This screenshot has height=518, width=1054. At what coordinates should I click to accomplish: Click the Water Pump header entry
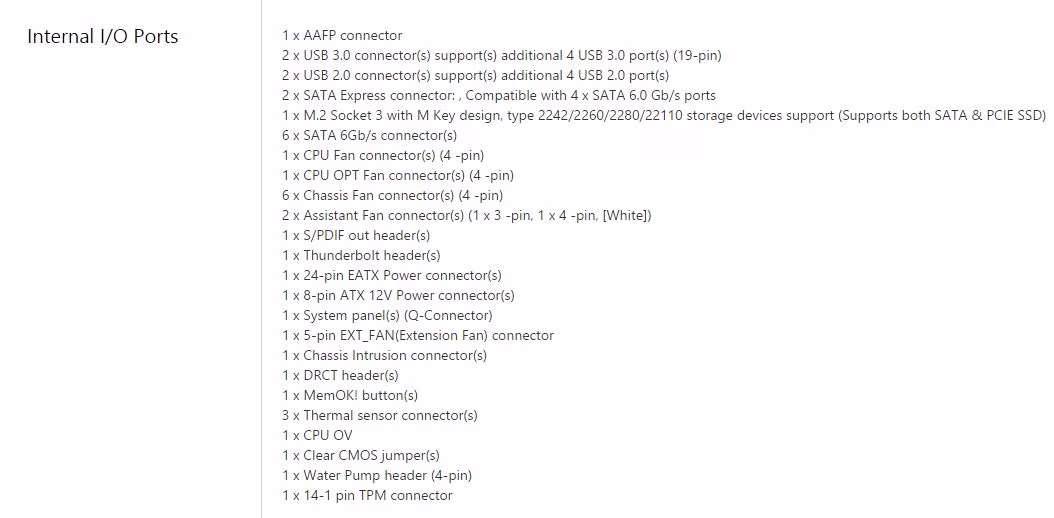377,476
